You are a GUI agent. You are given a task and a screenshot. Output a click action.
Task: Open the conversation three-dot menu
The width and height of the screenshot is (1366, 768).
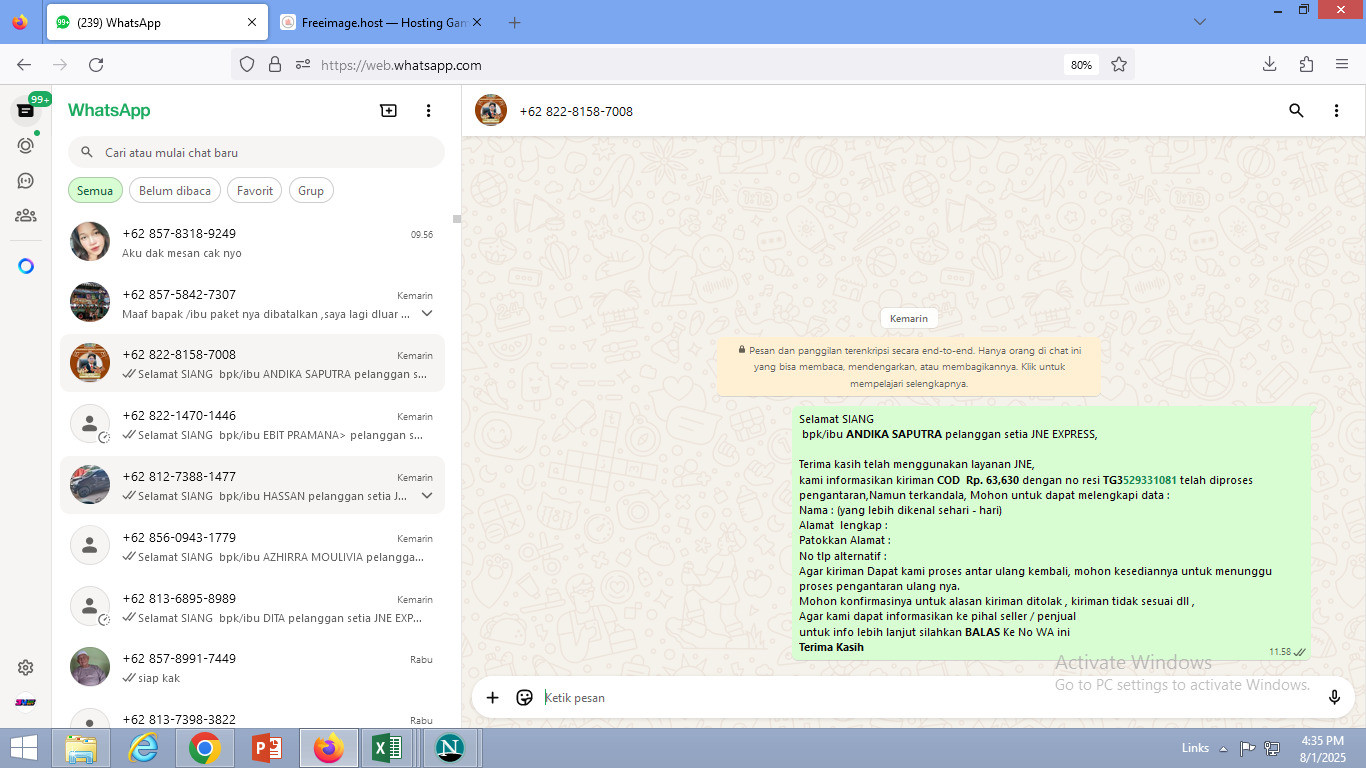[x=1336, y=111]
